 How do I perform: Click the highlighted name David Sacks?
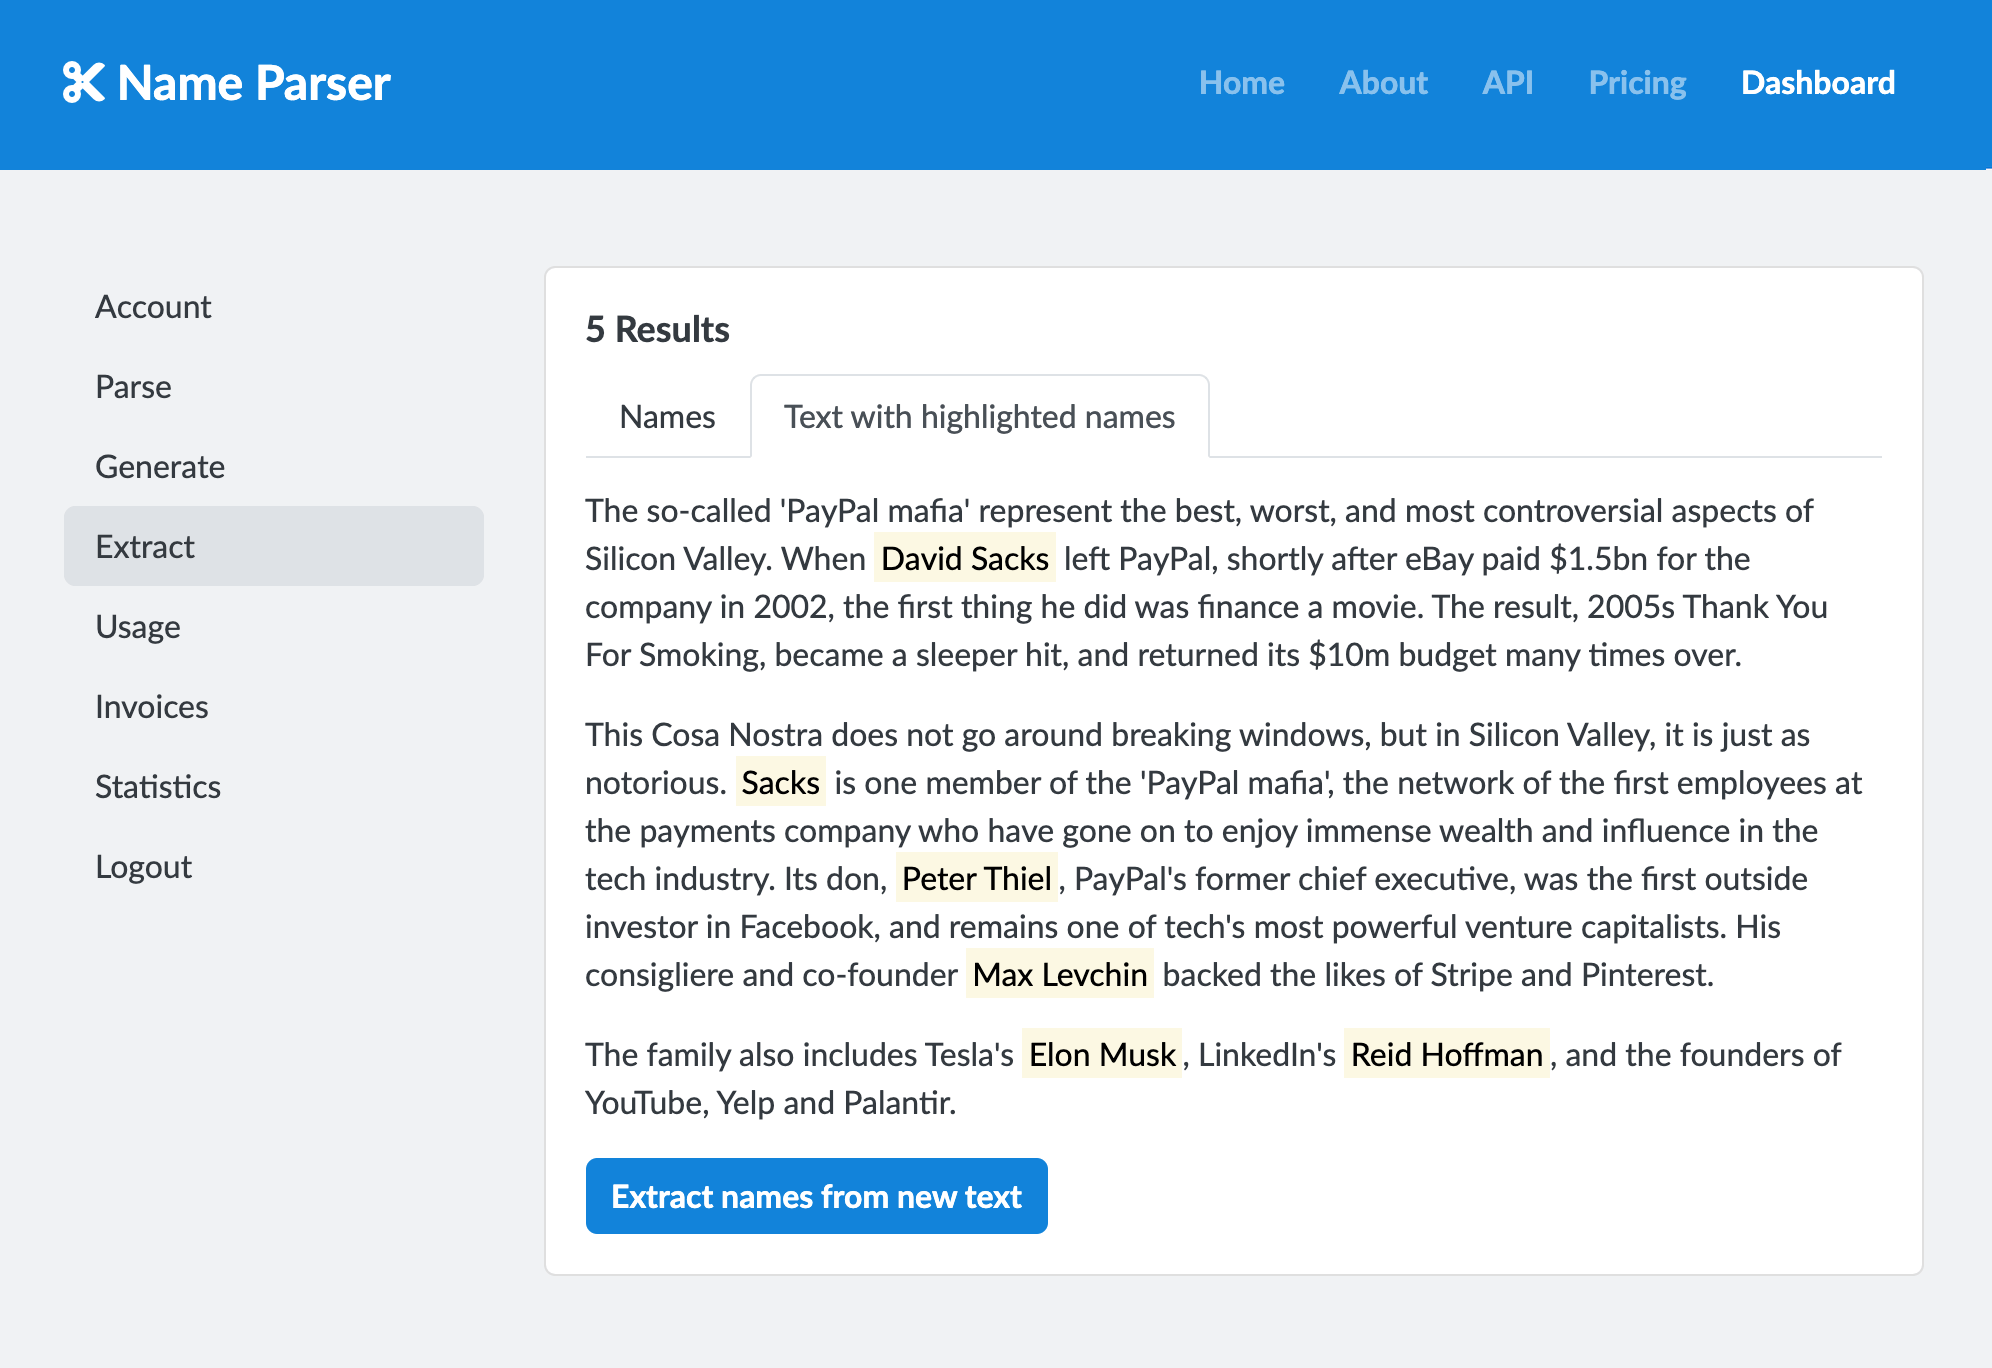(965, 559)
